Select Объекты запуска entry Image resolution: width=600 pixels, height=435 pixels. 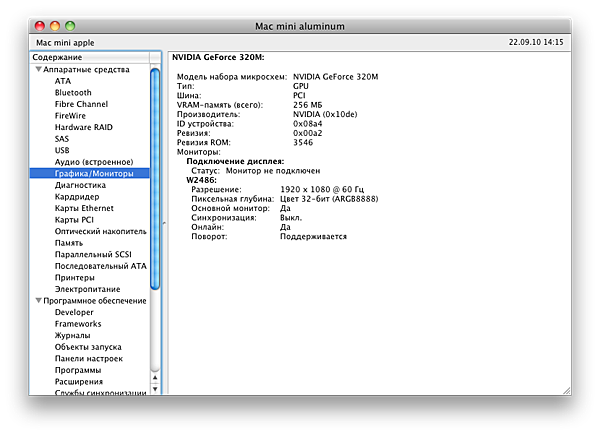(x=88, y=347)
